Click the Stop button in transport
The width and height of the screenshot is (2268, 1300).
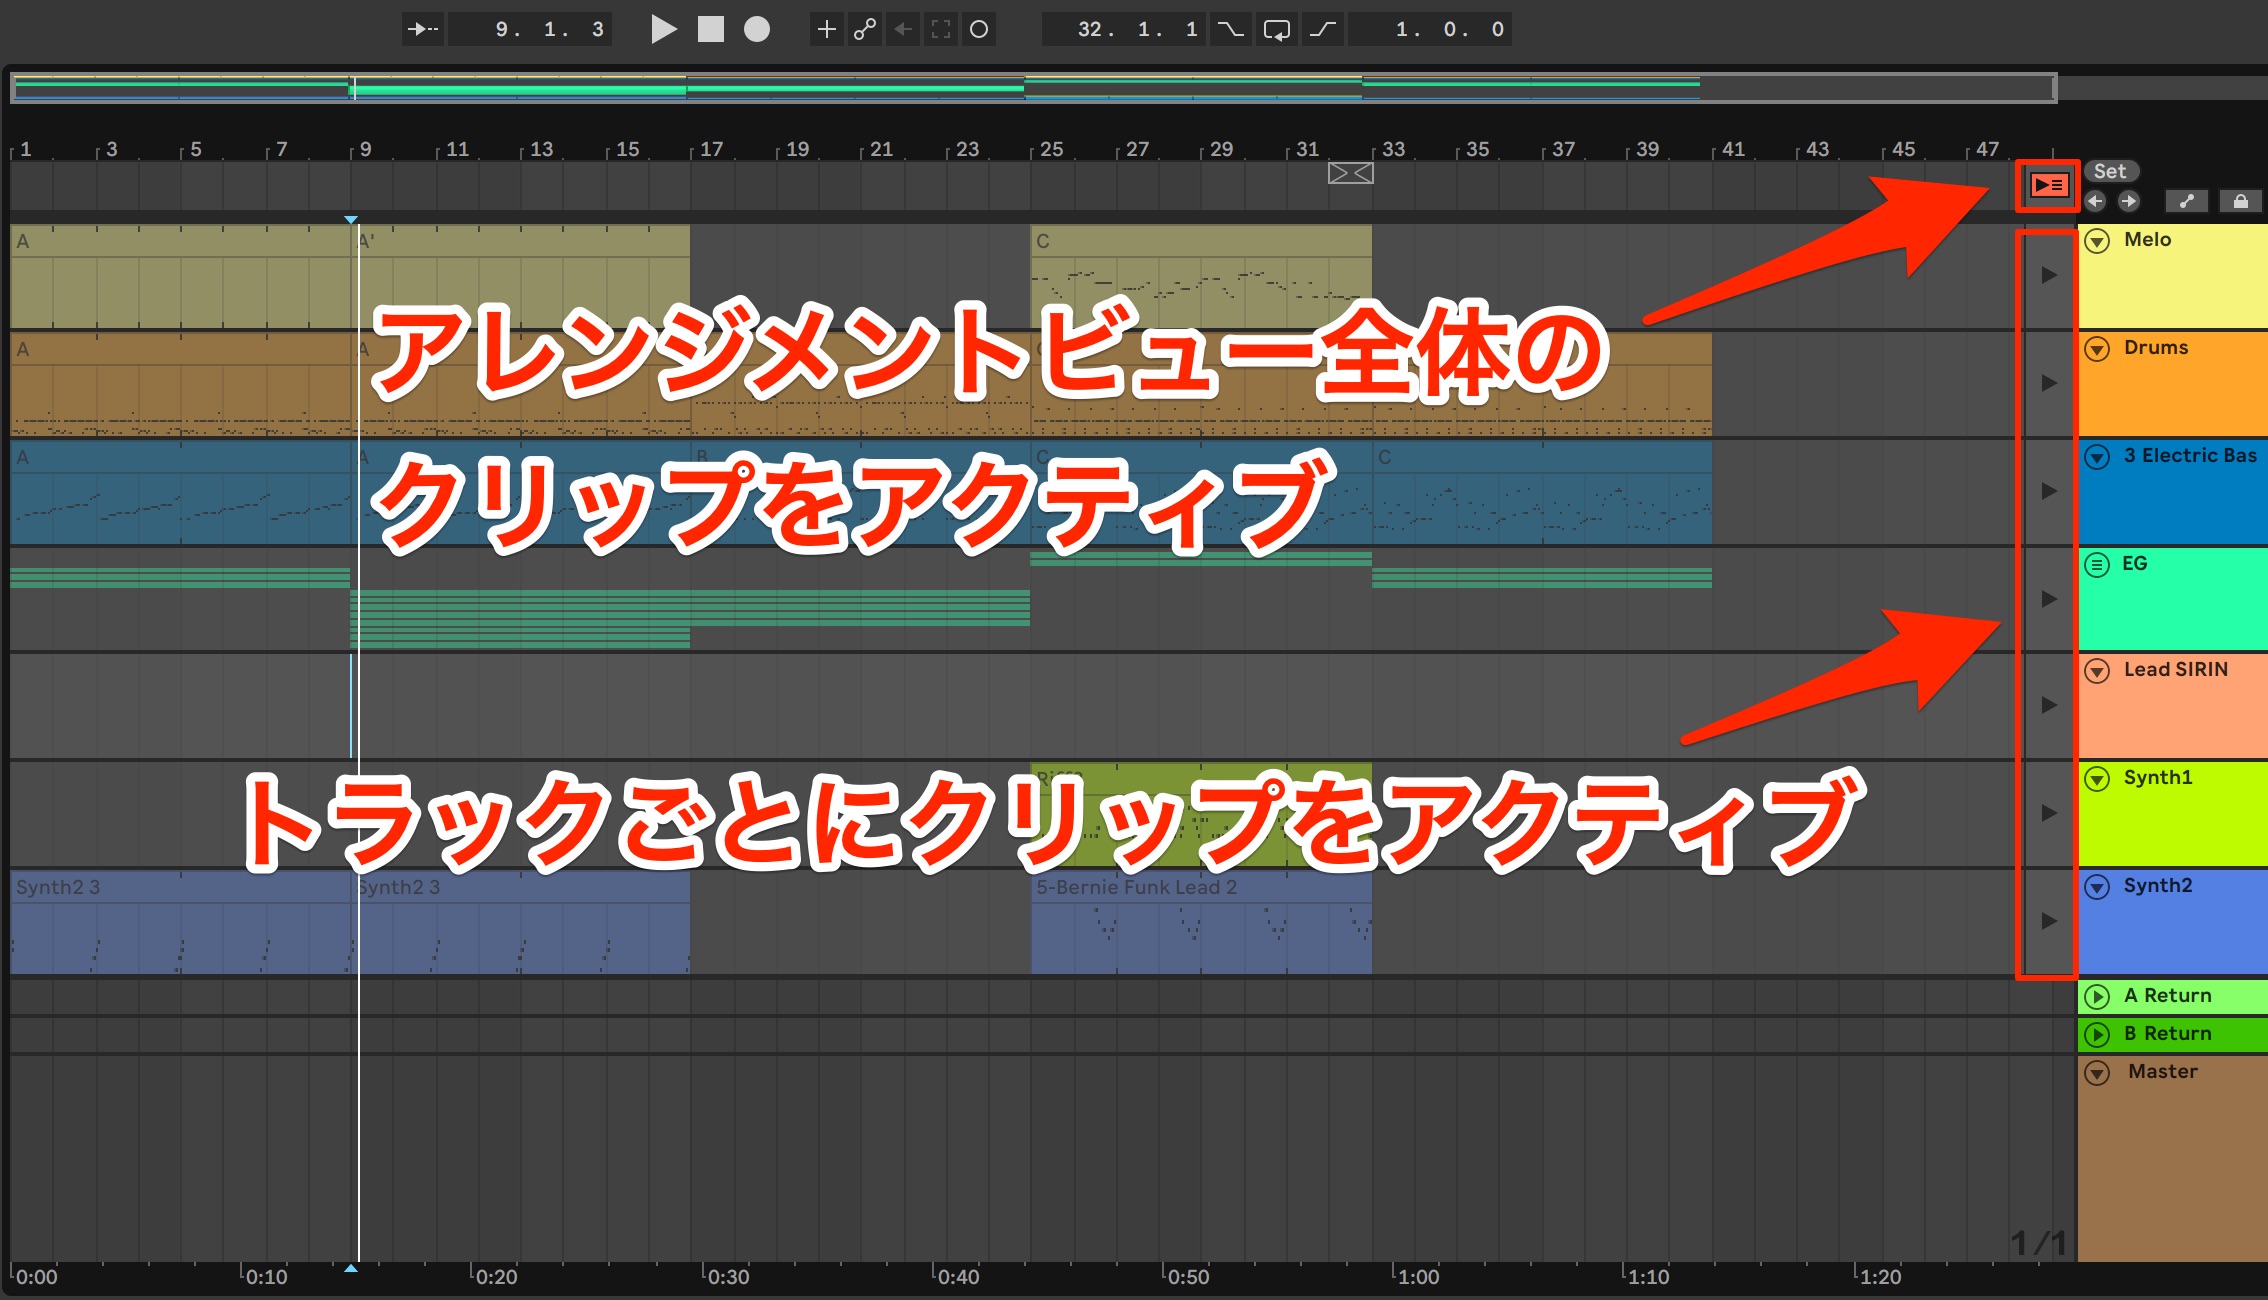click(711, 29)
